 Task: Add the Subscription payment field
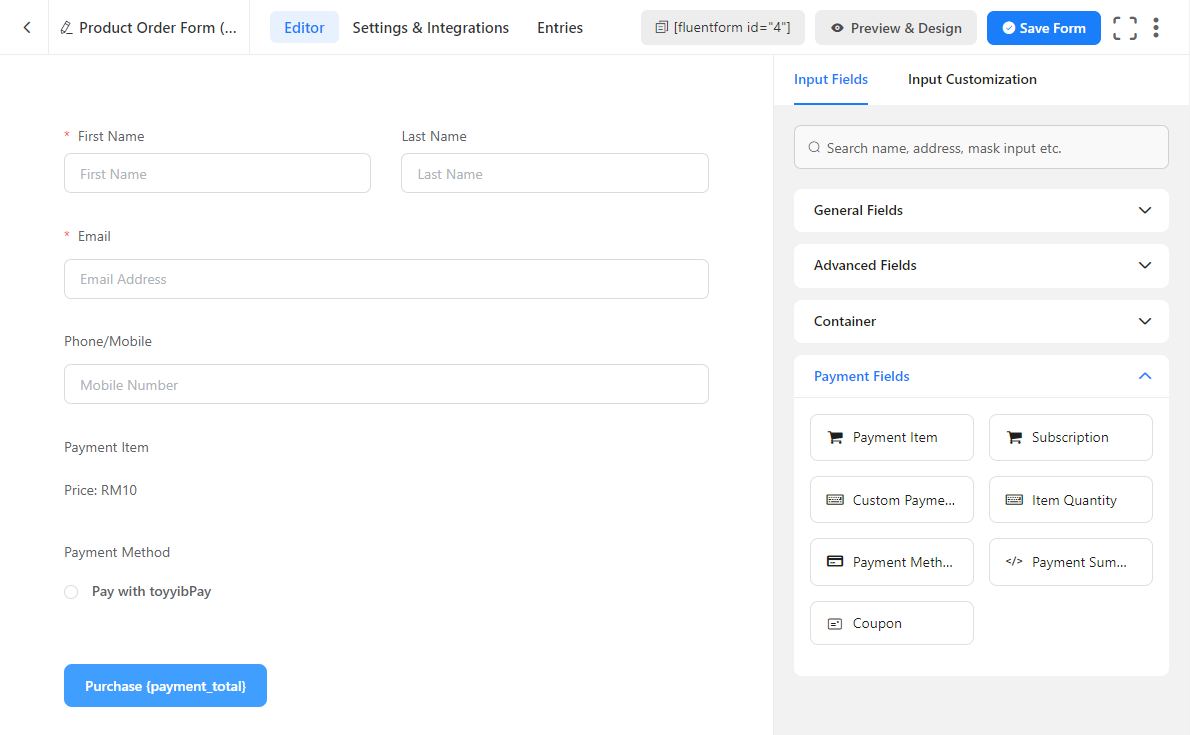tap(1070, 437)
